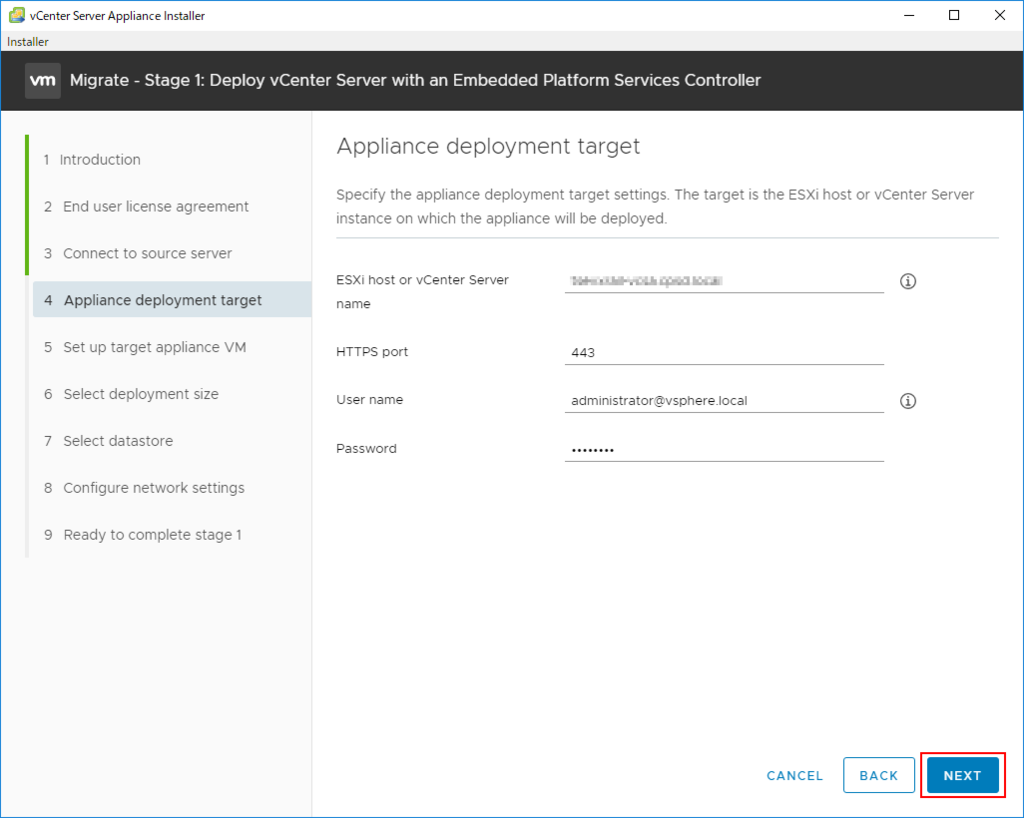Select End user license agreement step
Image resolution: width=1024 pixels, height=818 pixels.
pyautogui.click(x=155, y=207)
